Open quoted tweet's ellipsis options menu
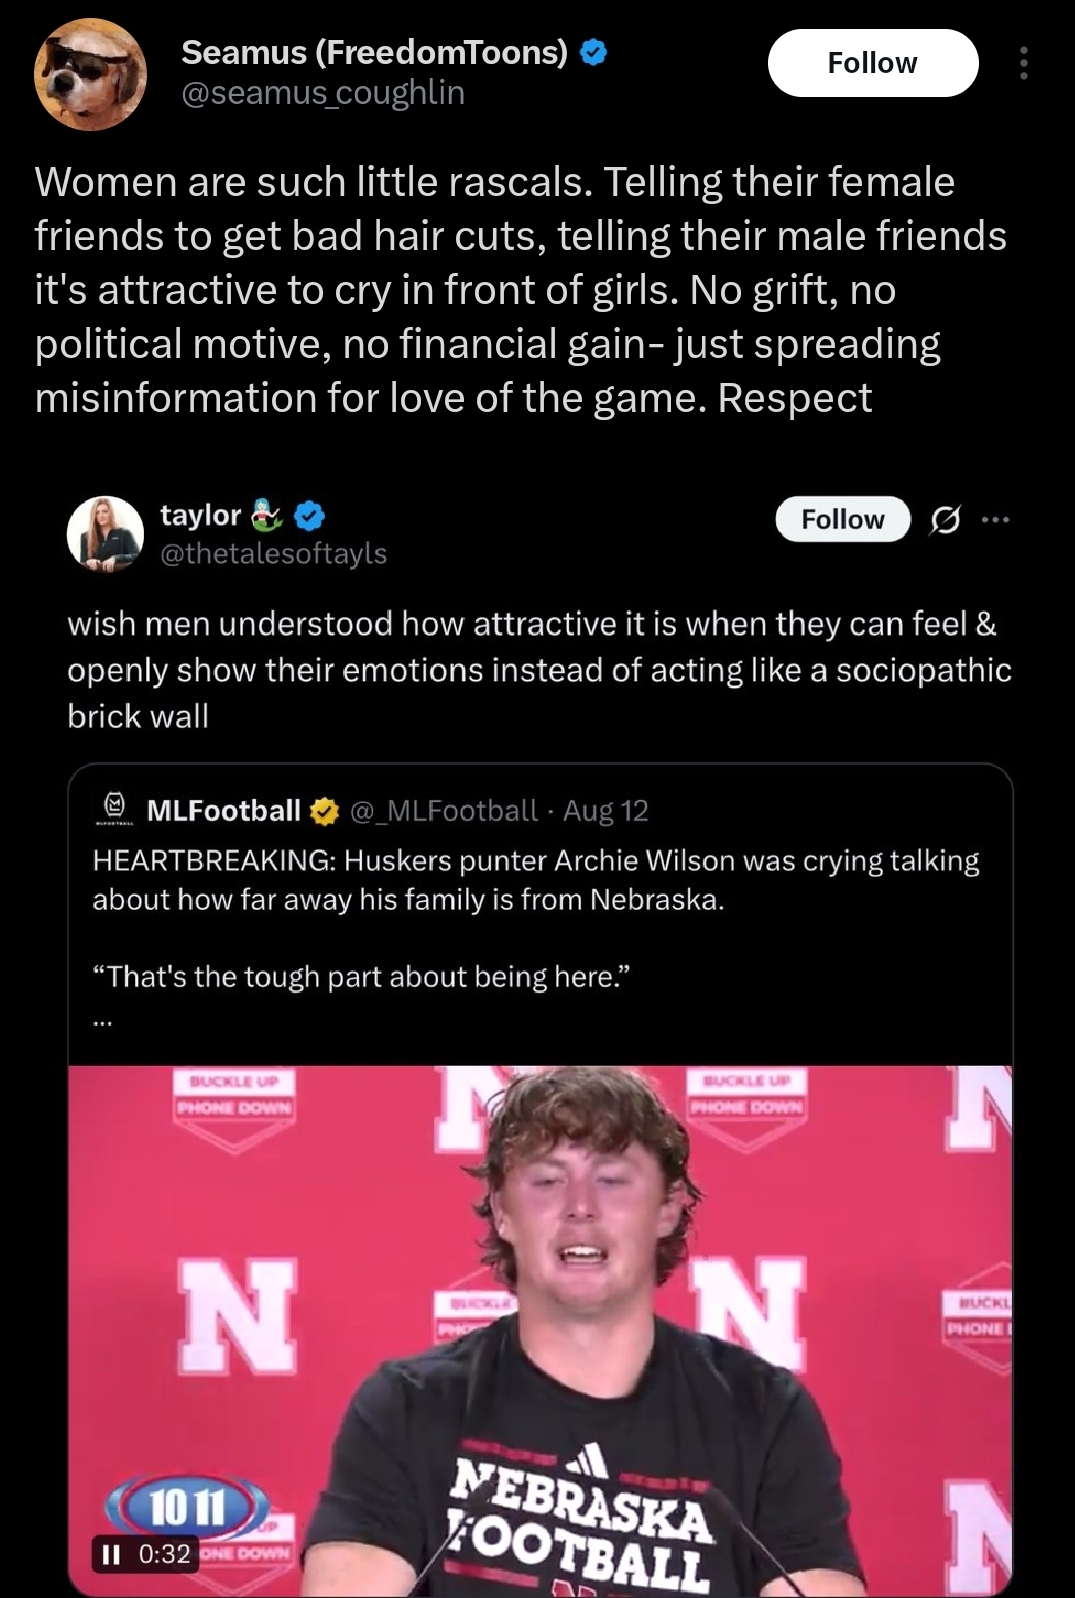This screenshot has height=1598, width=1075. click(x=996, y=519)
